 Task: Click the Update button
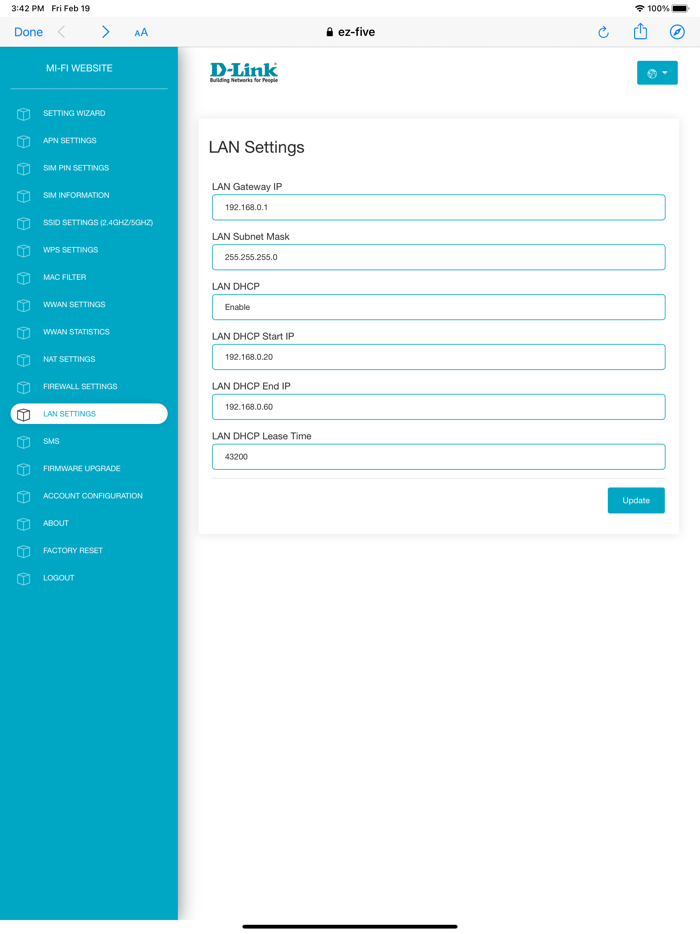636,500
